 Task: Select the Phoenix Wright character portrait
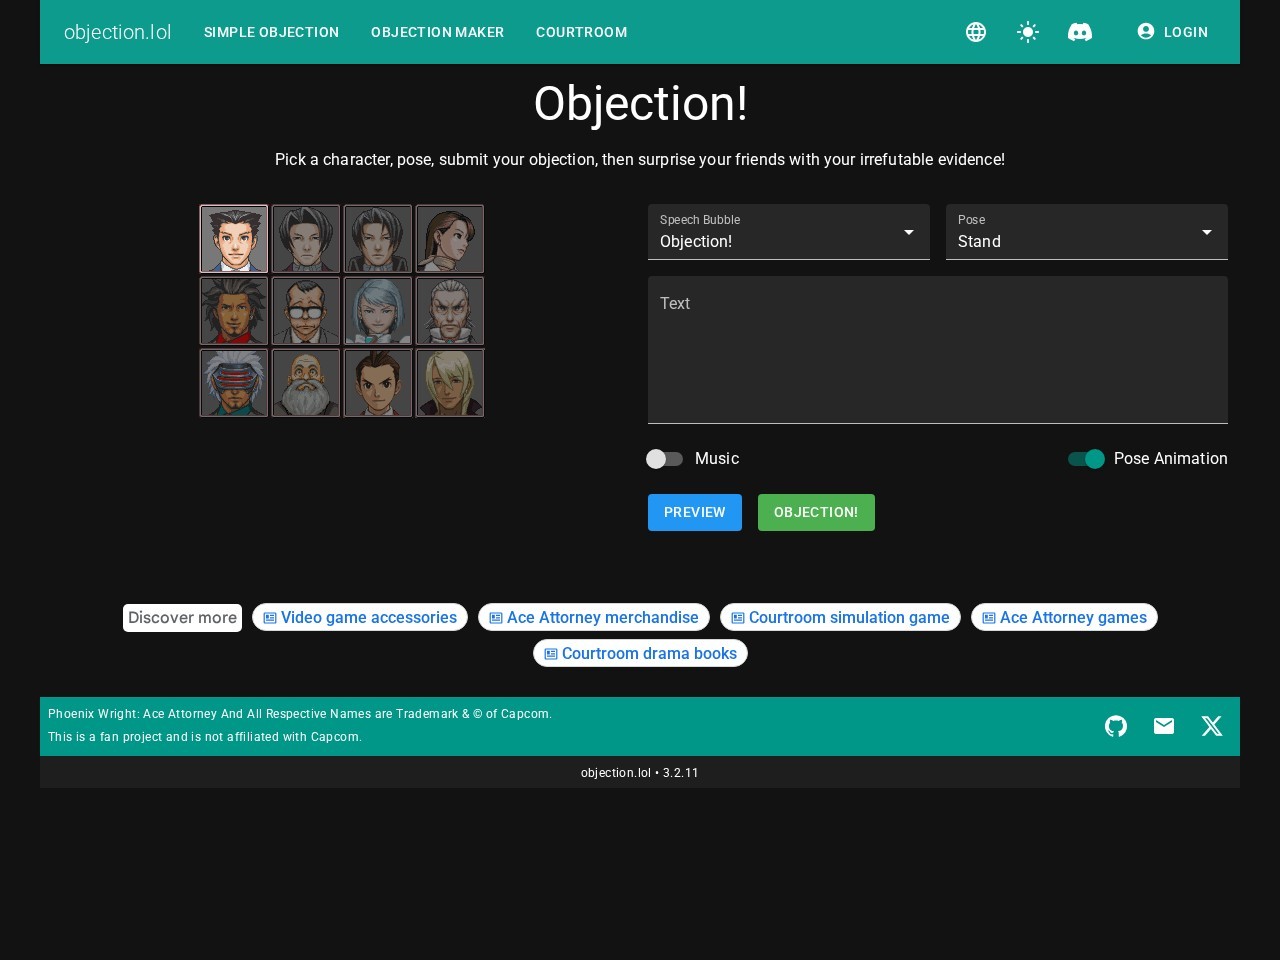[234, 239]
